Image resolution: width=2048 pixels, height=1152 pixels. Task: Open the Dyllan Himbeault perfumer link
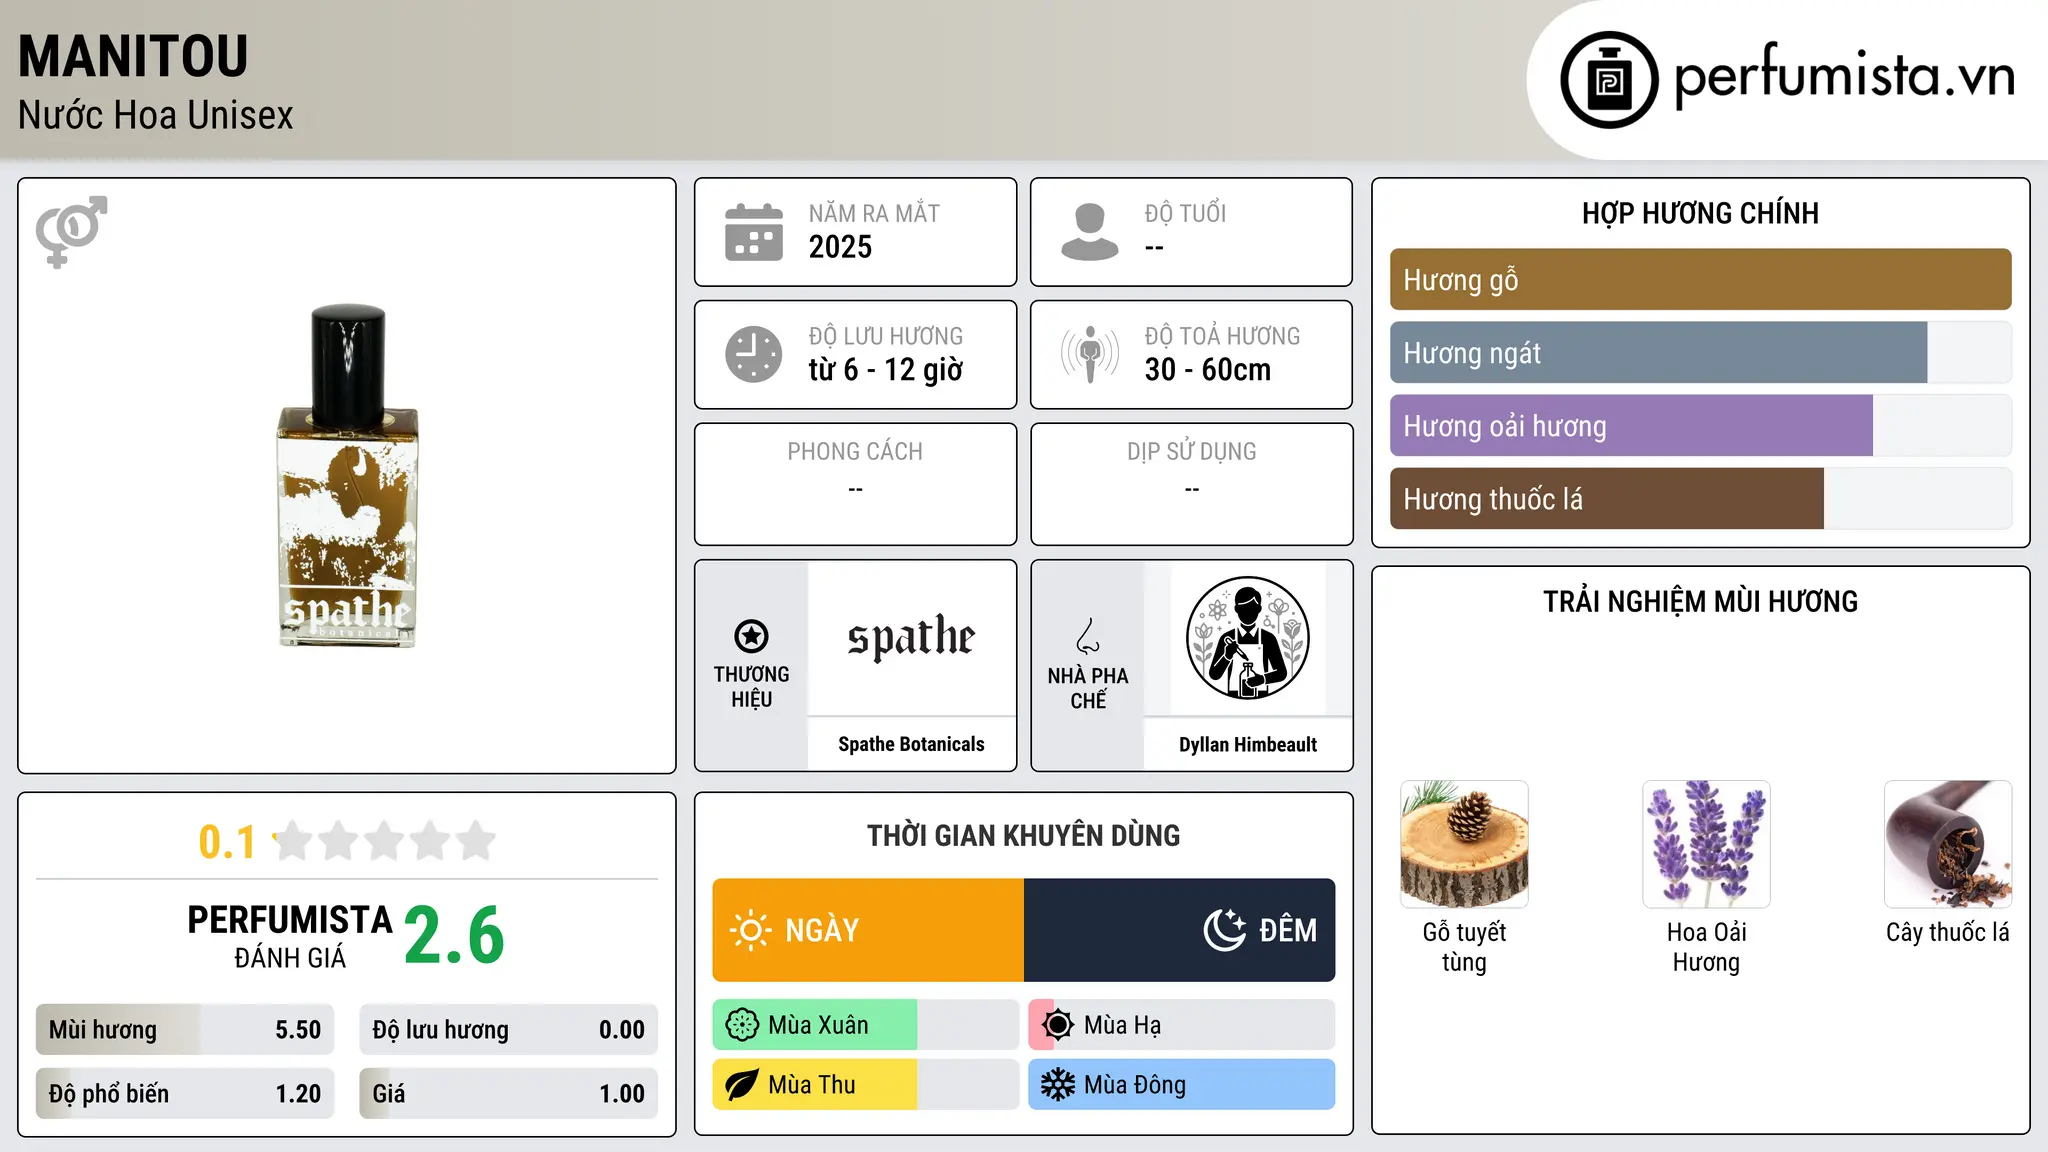(1248, 744)
